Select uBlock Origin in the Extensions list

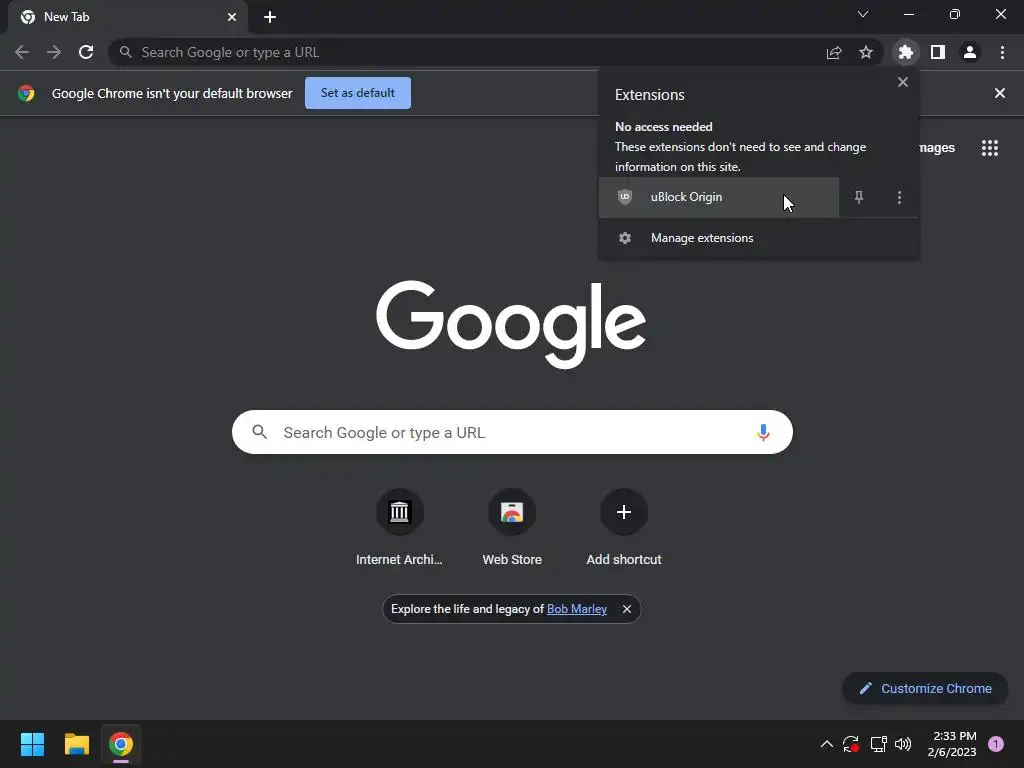(718, 197)
